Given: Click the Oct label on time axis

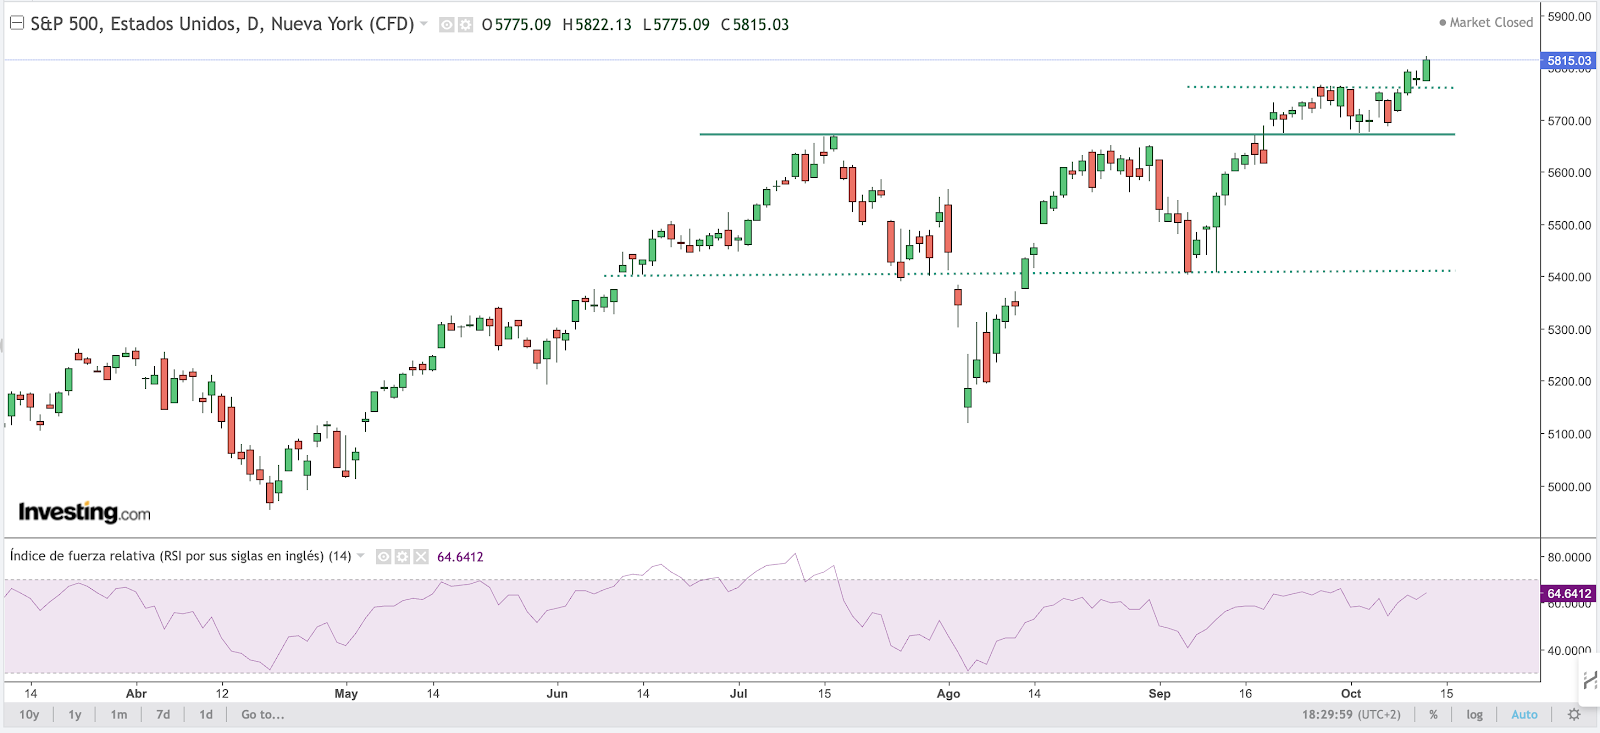Looking at the screenshot, I should (1351, 693).
